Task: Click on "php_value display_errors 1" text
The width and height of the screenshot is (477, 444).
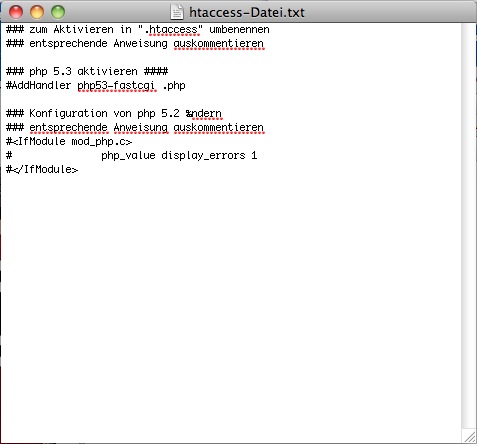Action: [179, 156]
